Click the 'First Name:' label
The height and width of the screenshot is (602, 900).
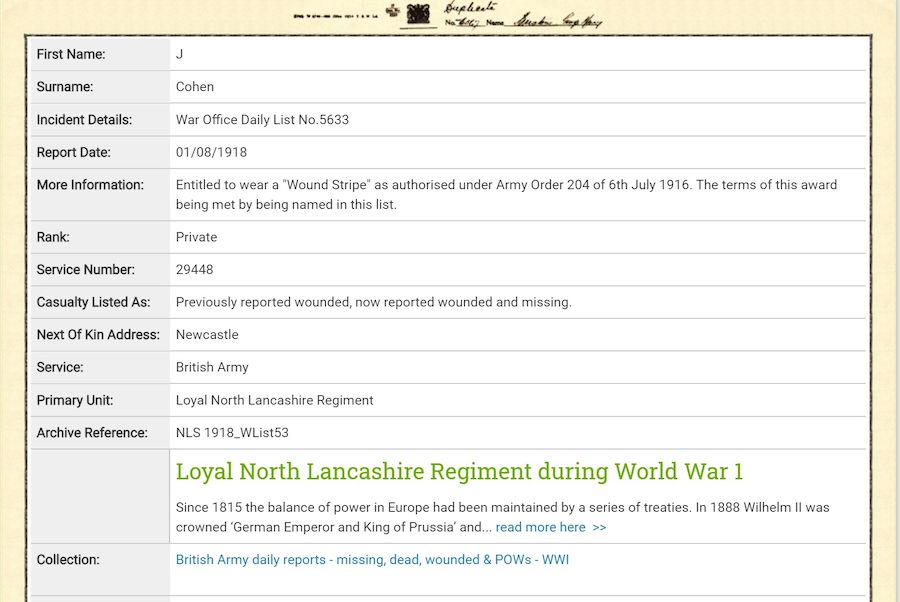(71, 54)
